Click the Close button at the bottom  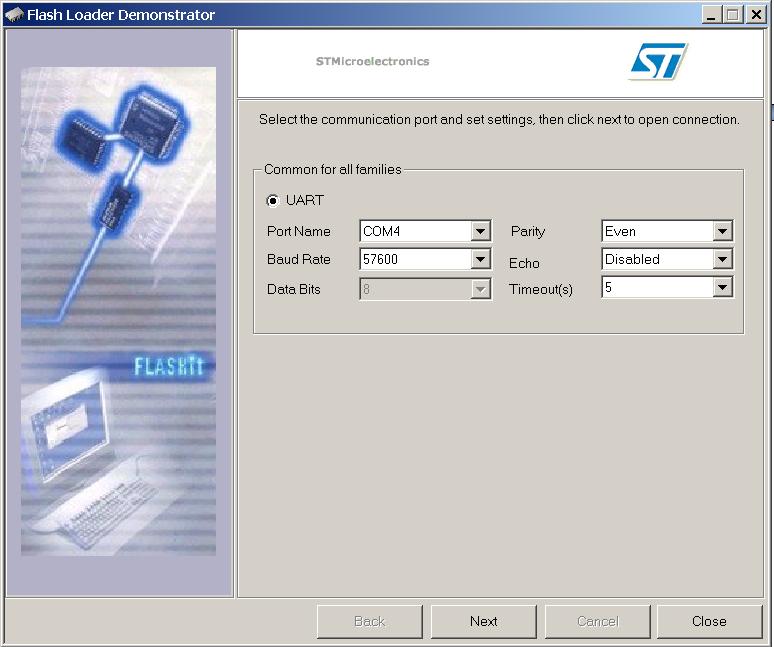pyautogui.click(x=709, y=621)
